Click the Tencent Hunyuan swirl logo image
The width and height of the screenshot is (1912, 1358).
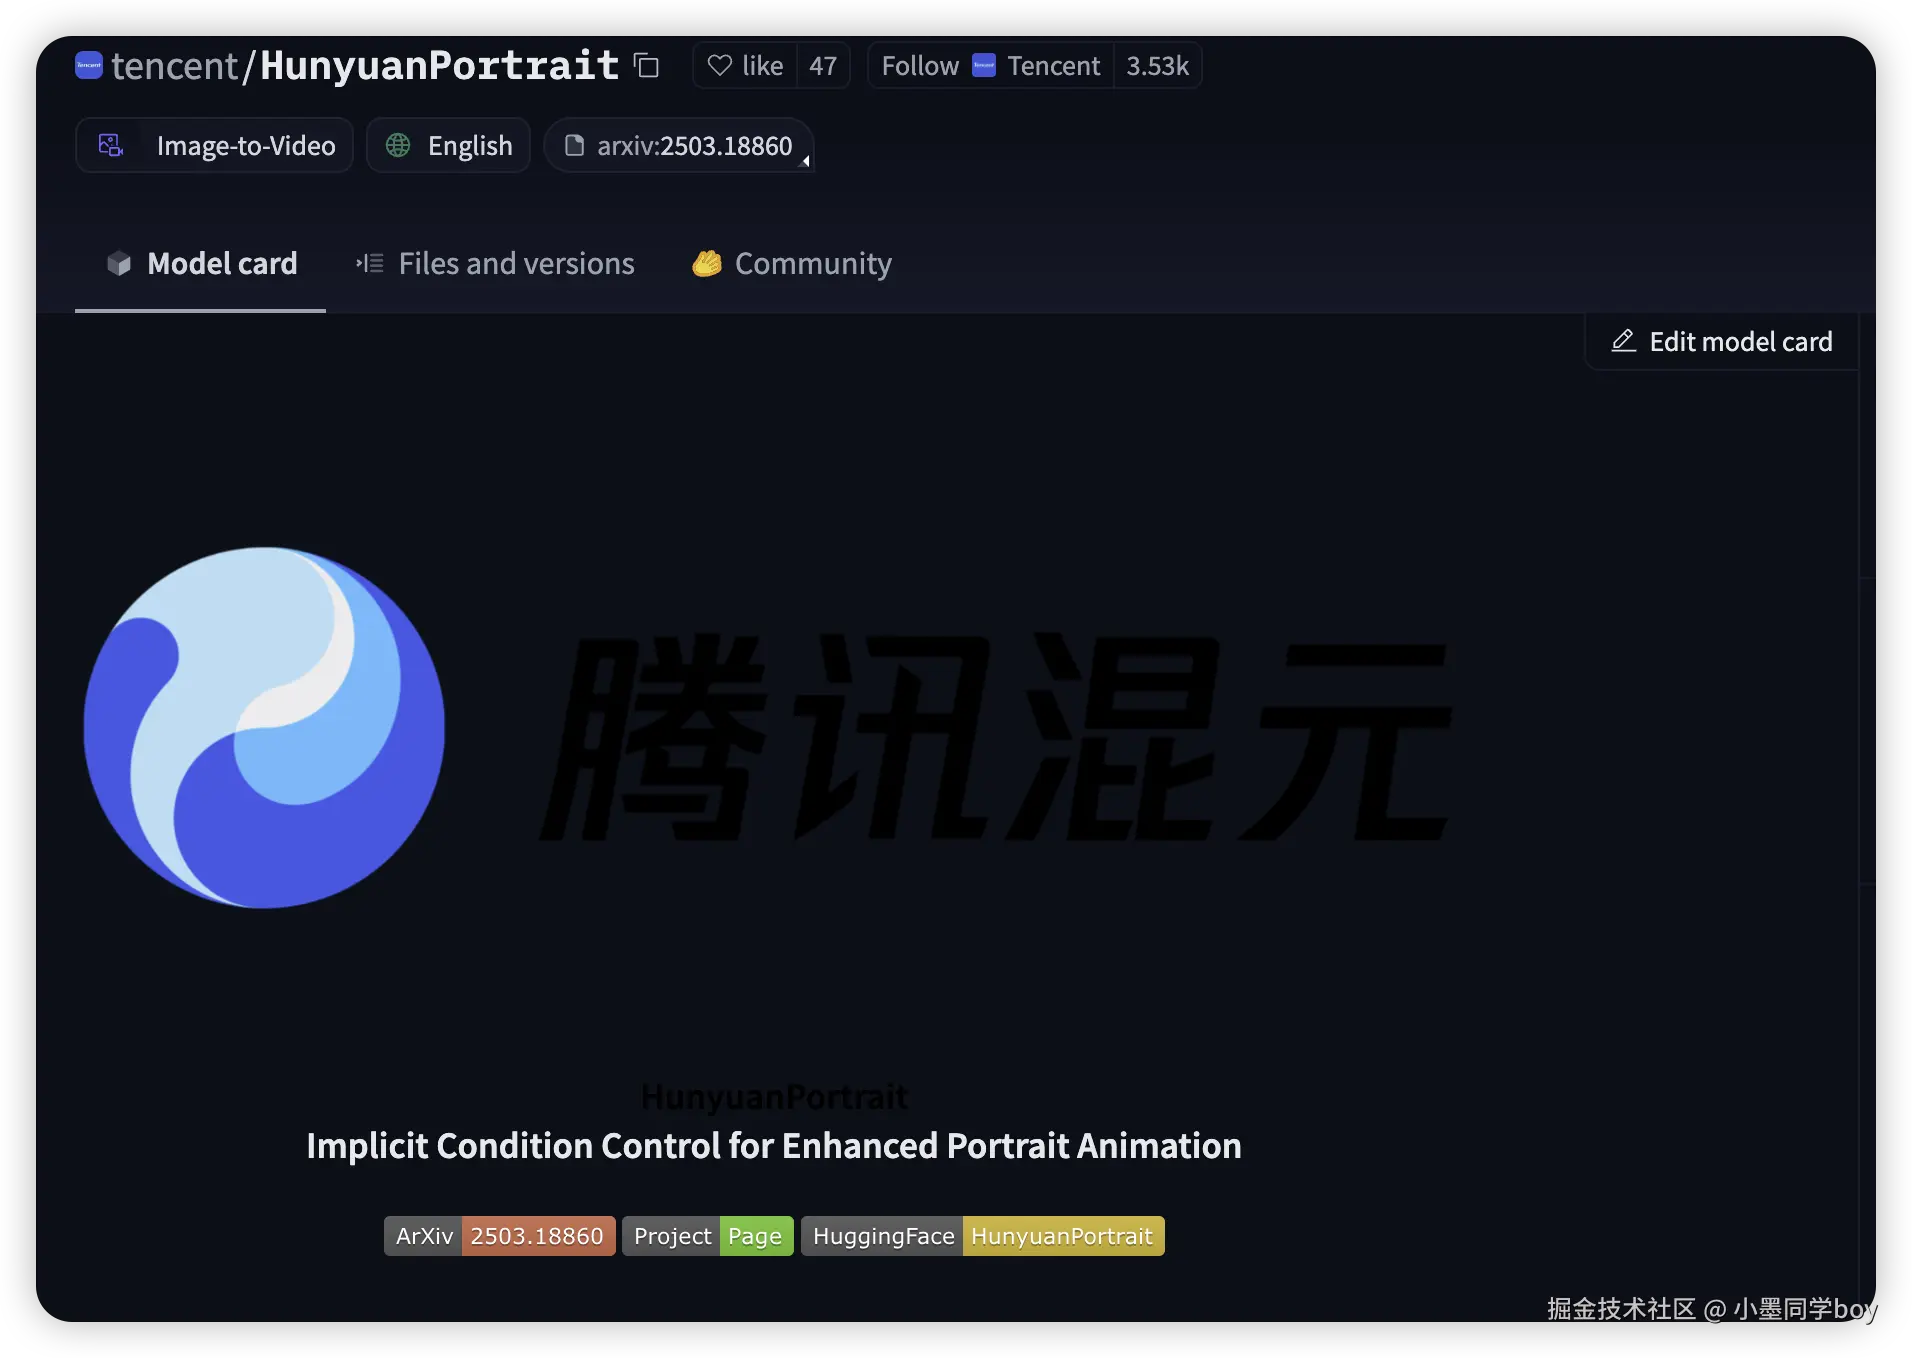(264, 727)
